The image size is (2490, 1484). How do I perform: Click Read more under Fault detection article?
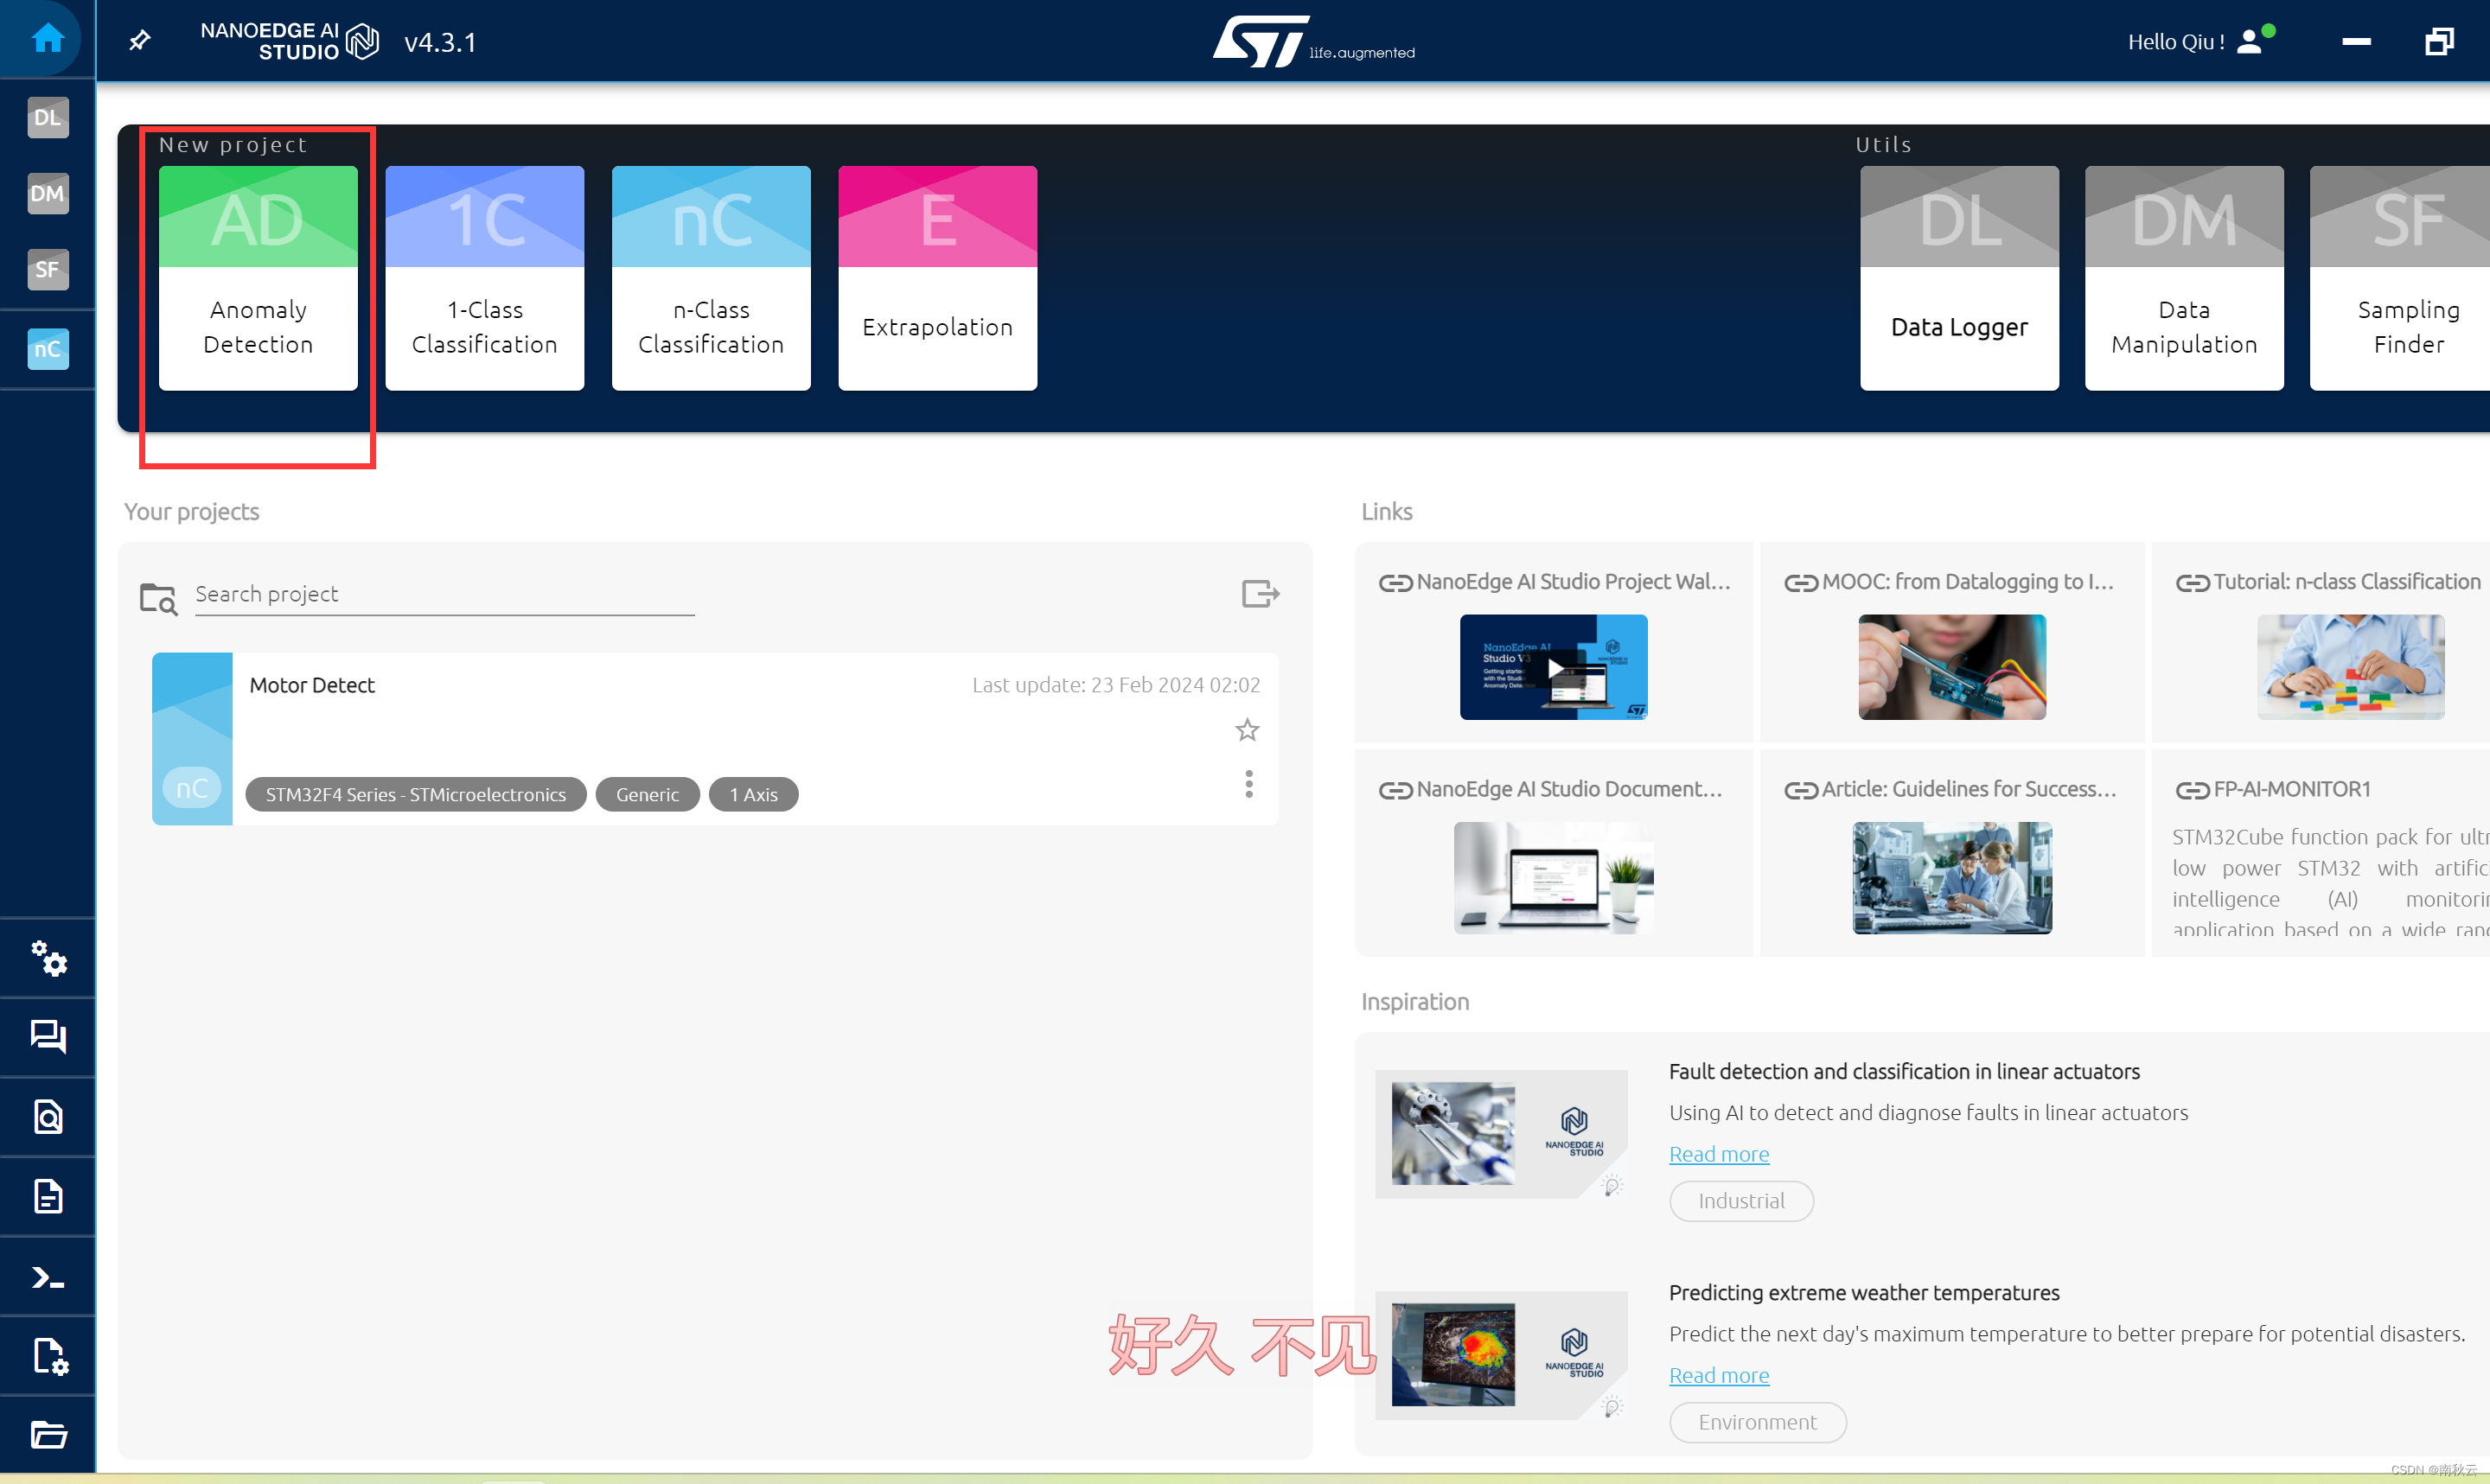click(x=1718, y=1154)
